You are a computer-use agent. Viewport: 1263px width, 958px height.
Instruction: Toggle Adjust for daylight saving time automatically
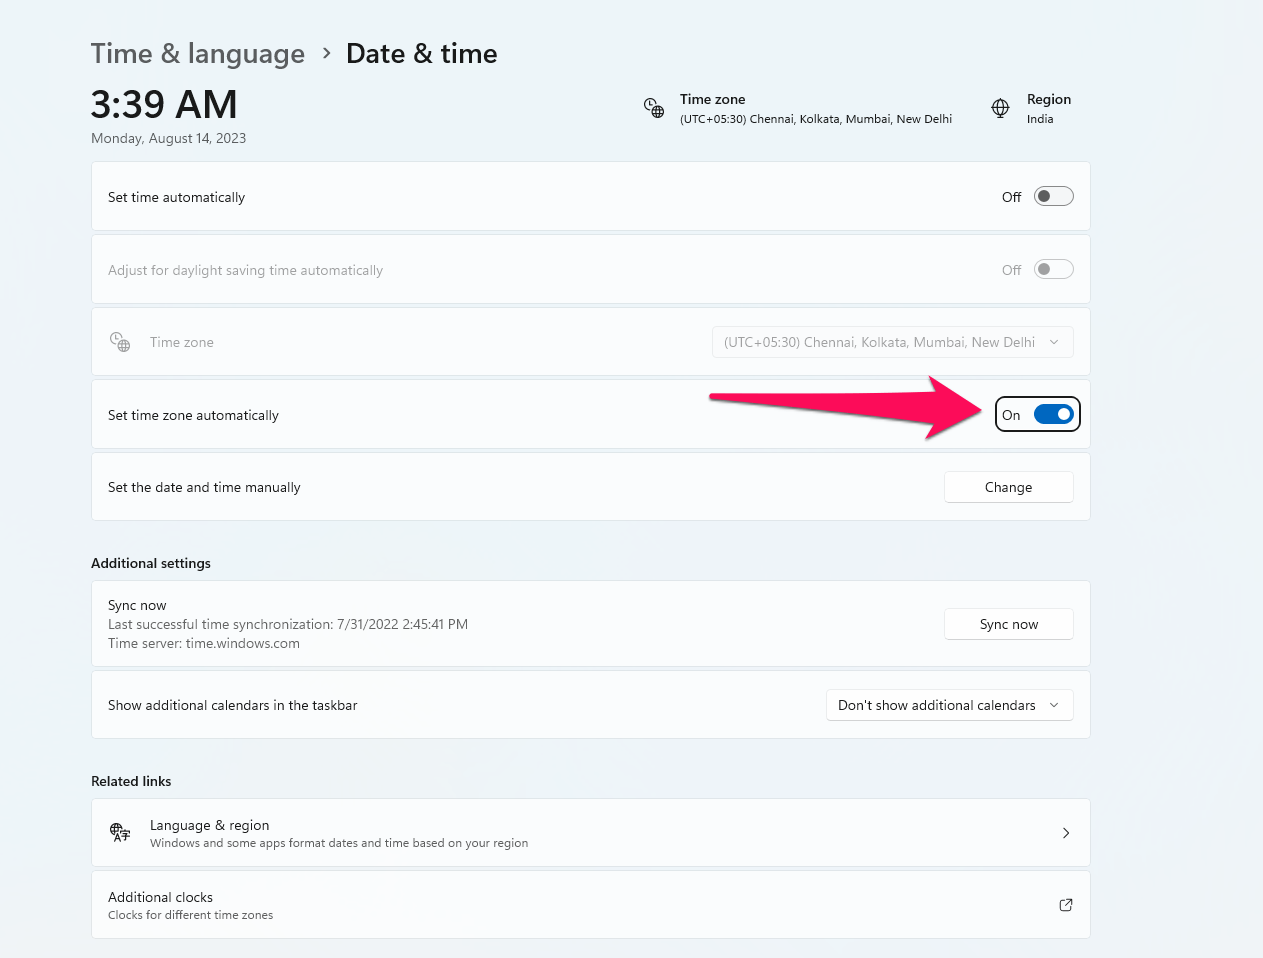(x=1053, y=270)
